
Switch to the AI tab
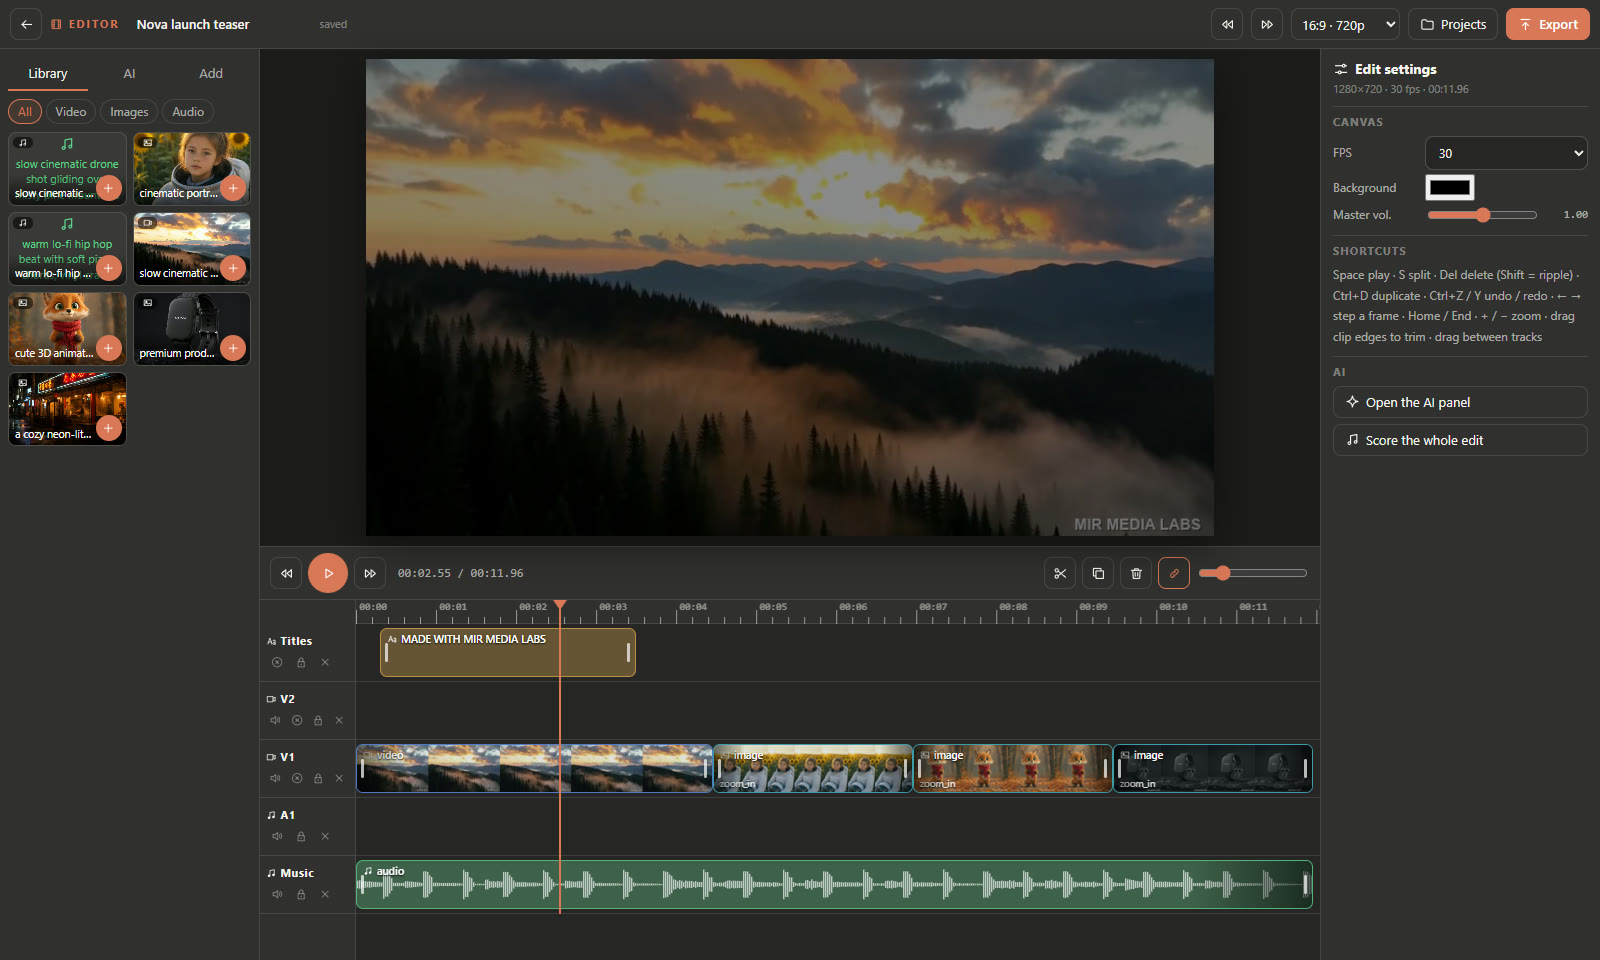tap(129, 73)
